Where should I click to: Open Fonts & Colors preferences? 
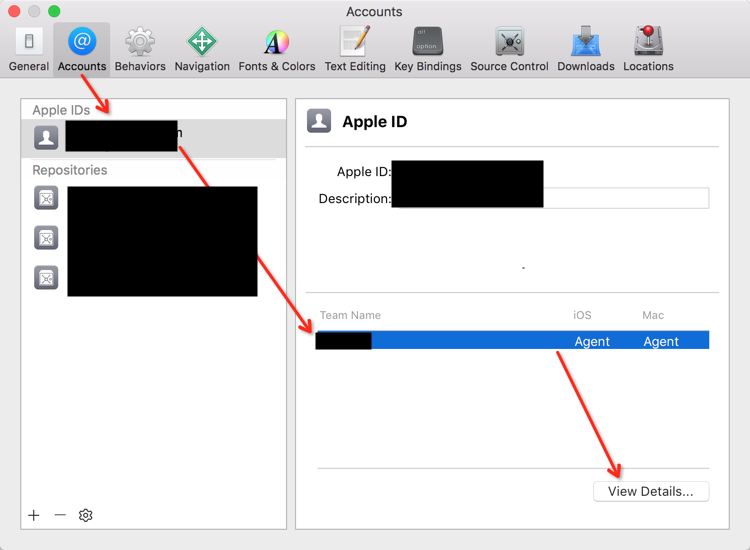tap(276, 49)
